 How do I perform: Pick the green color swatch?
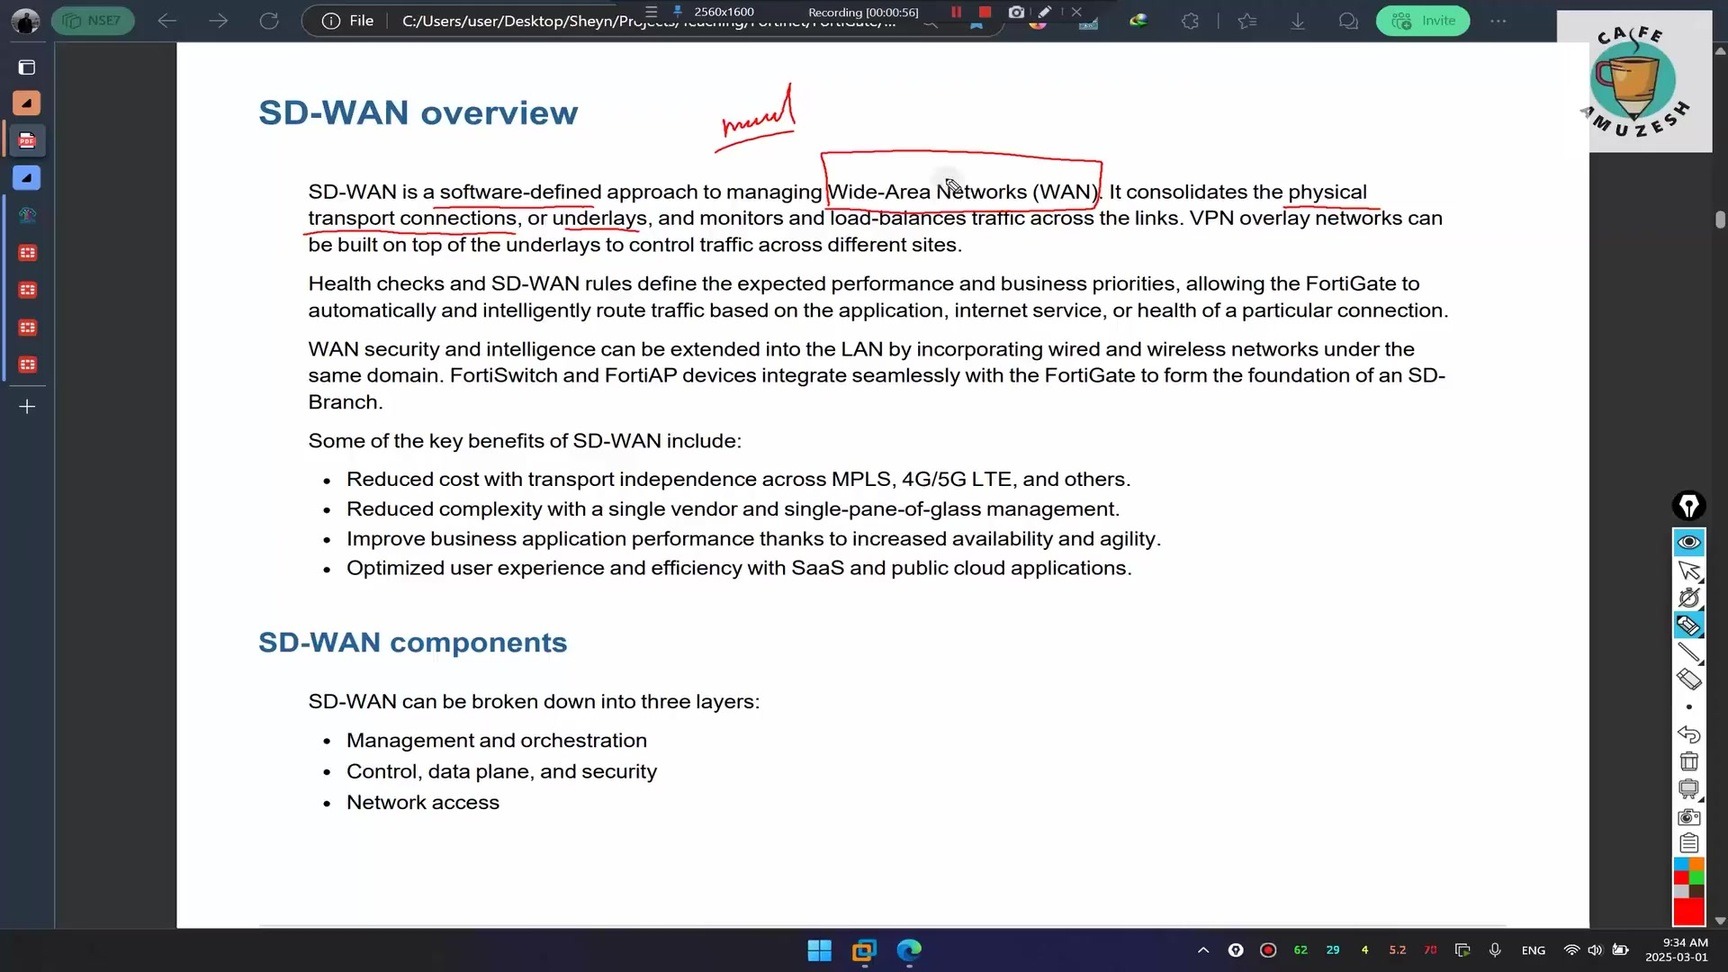(x=1697, y=878)
